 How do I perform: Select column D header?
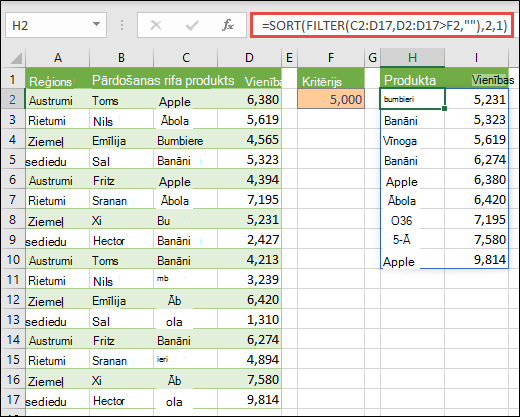tap(249, 58)
